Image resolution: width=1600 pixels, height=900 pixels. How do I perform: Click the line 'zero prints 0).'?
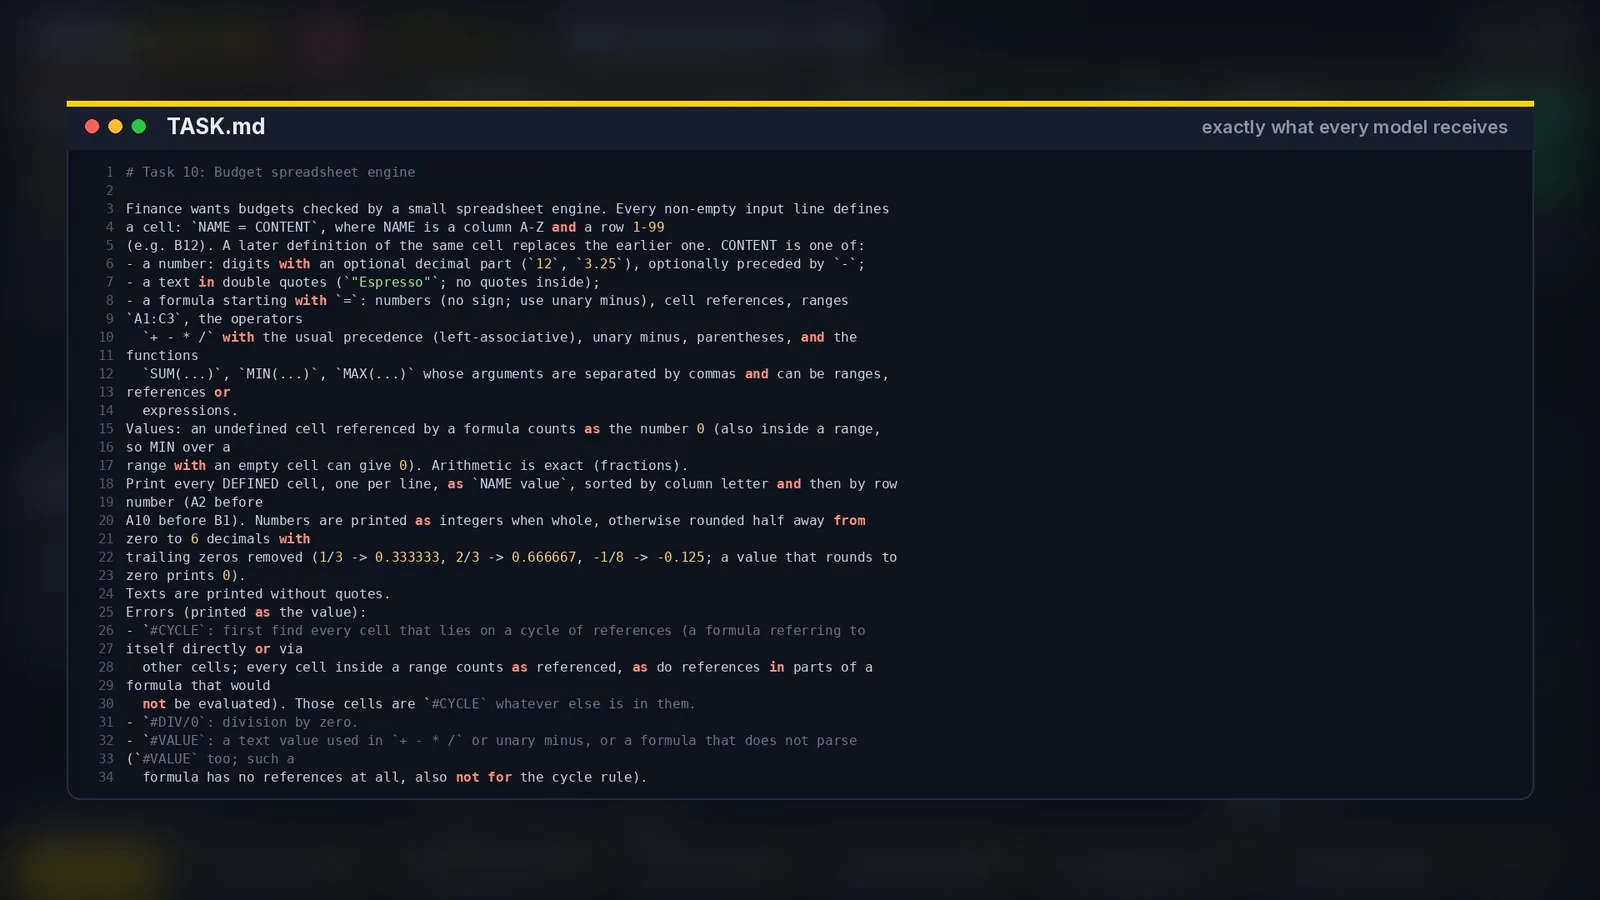click(x=186, y=575)
